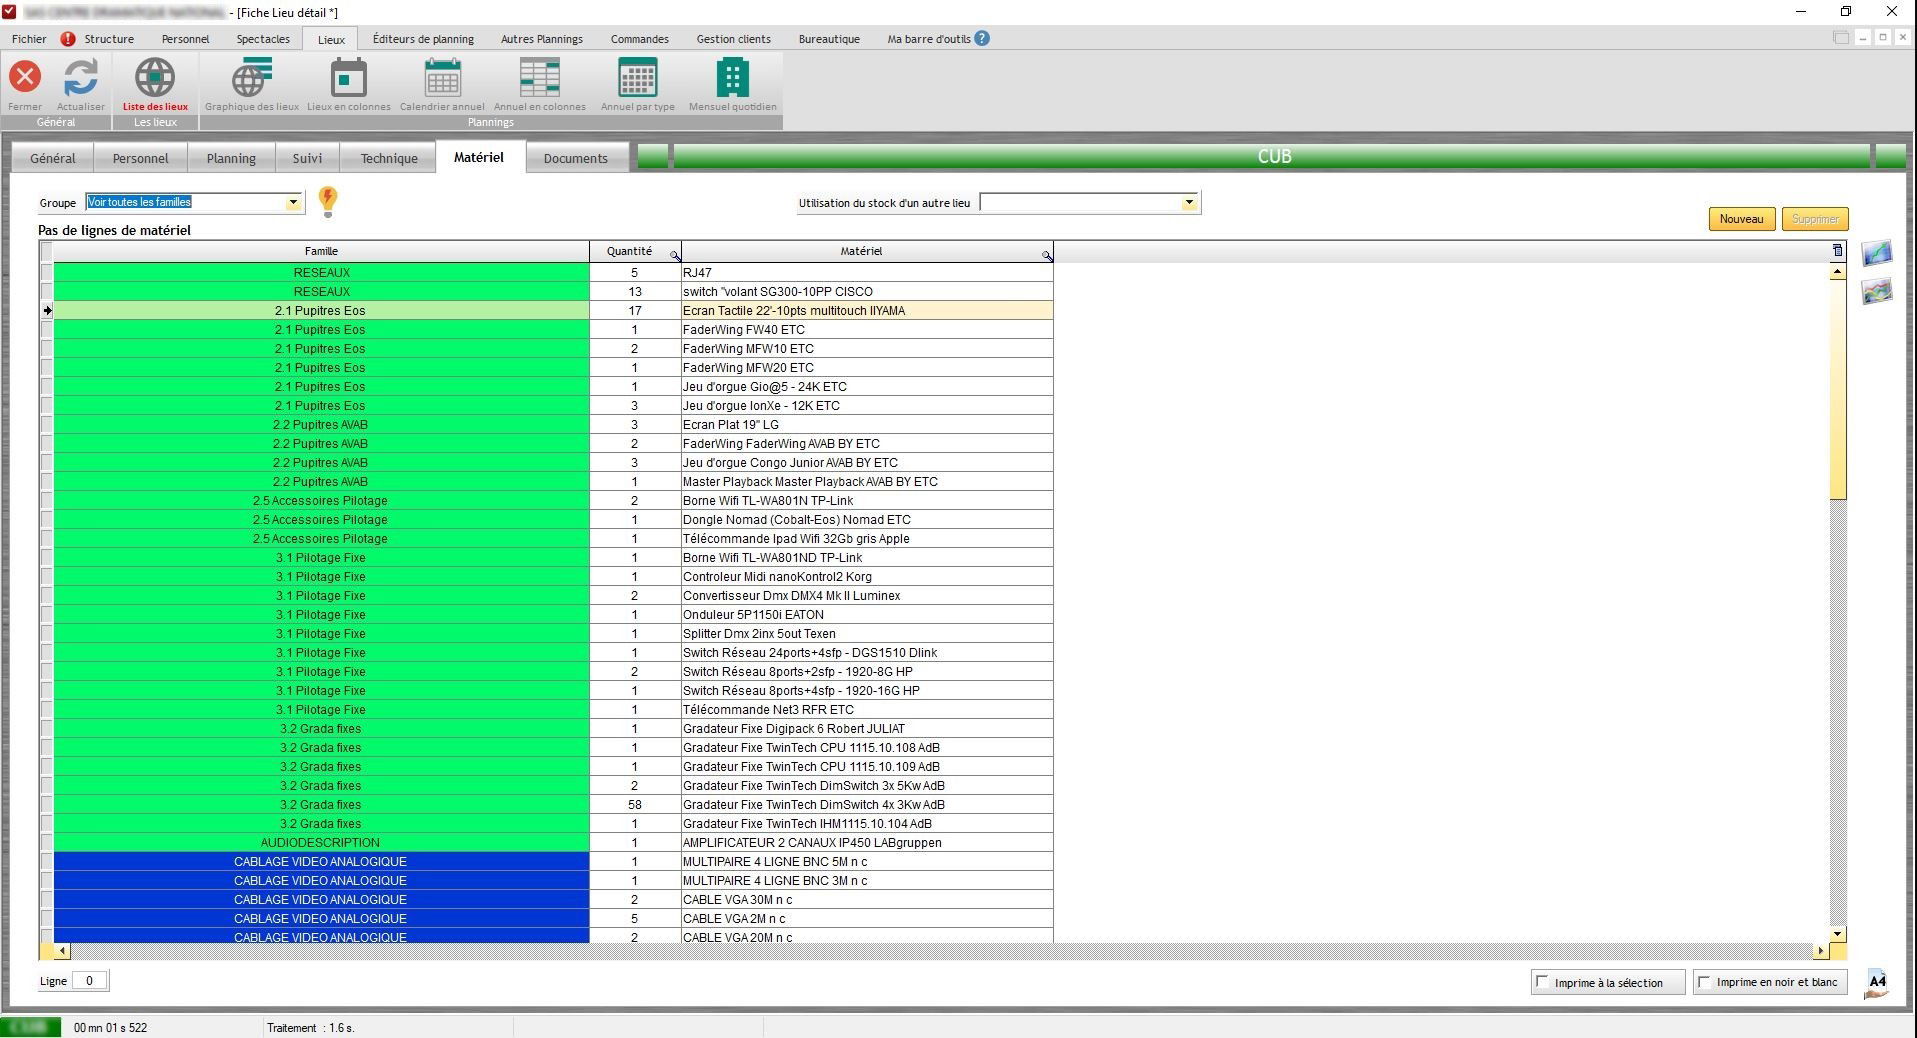Viewport: 1917px width, 1038px height.
Task: Switch to the Suivi tab
Action: 307,158
